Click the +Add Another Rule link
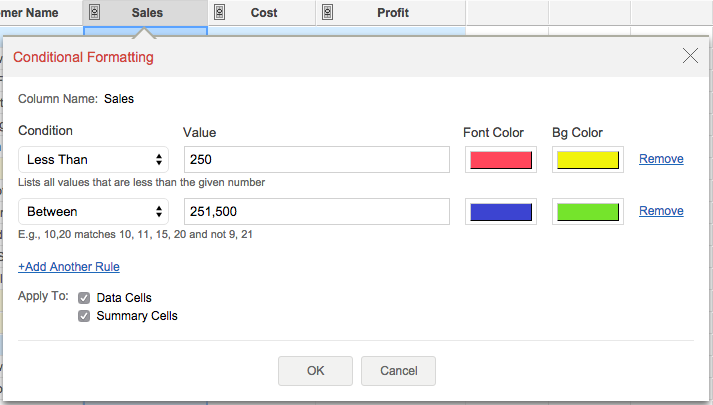The image size is (713, 405). coord(69,267)
